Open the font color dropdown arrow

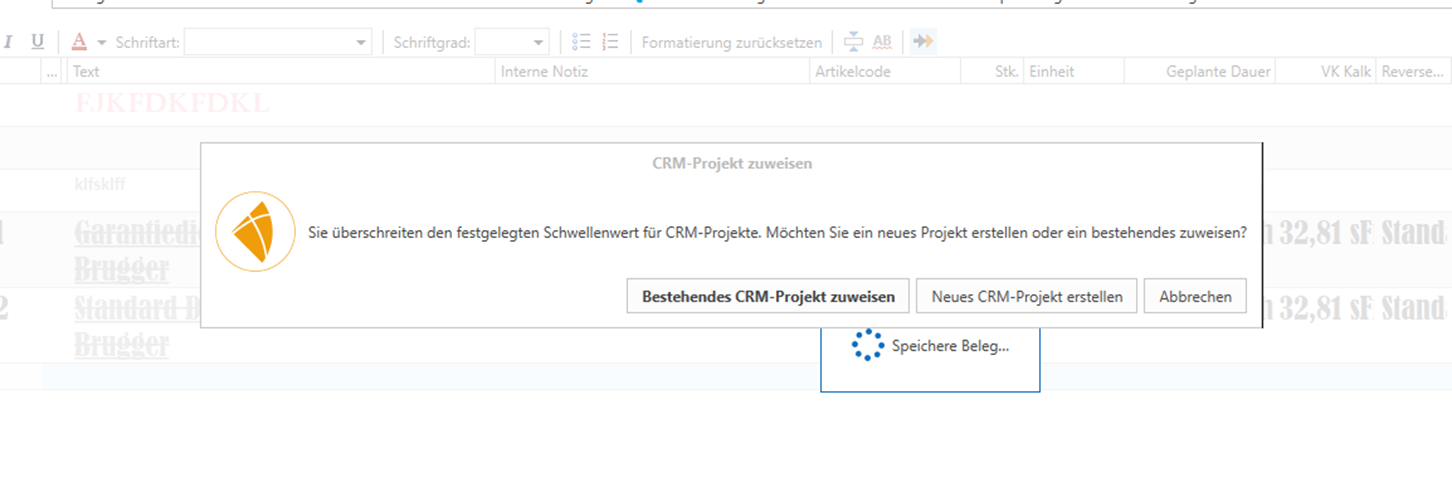pos(101,43)
